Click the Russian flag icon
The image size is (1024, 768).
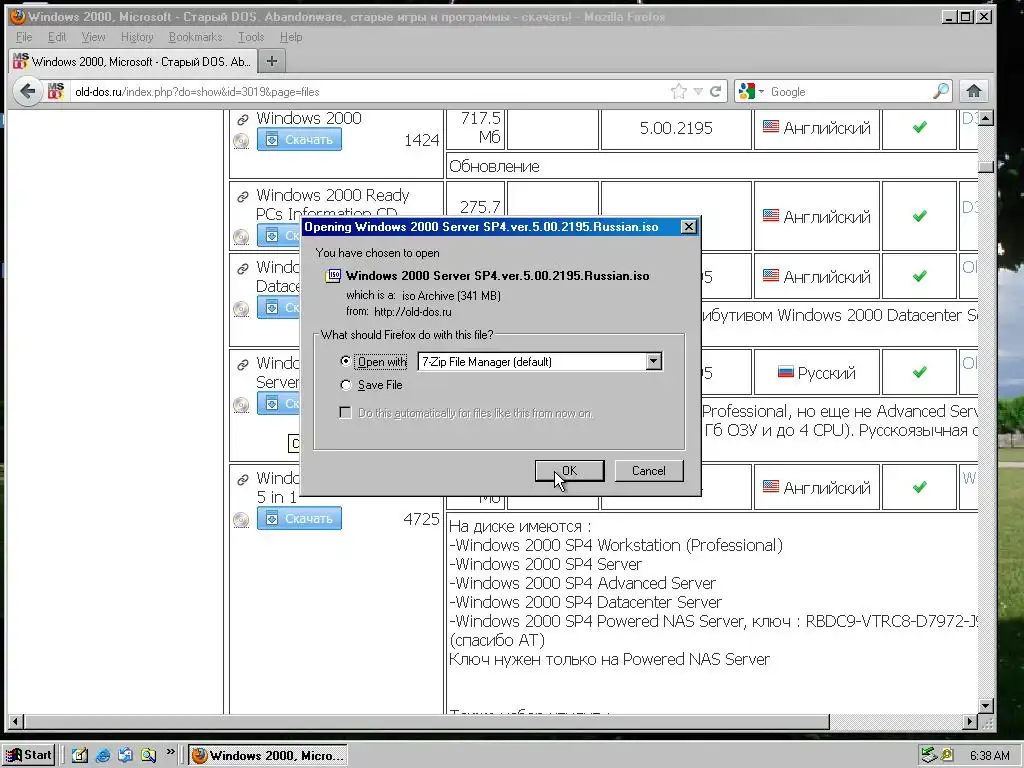pyautogui.click(x=786, y=373)
